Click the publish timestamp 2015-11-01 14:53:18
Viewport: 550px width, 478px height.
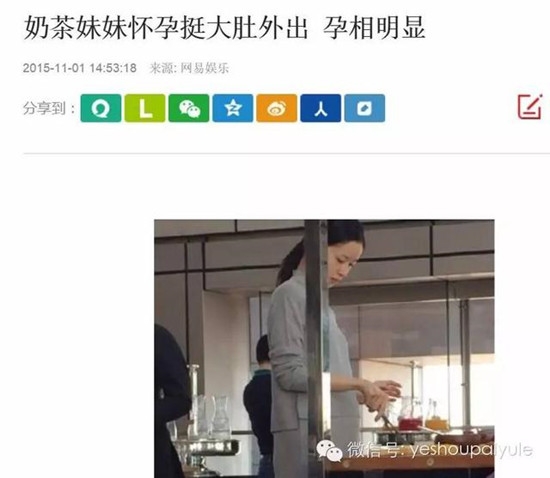[80, 68]
